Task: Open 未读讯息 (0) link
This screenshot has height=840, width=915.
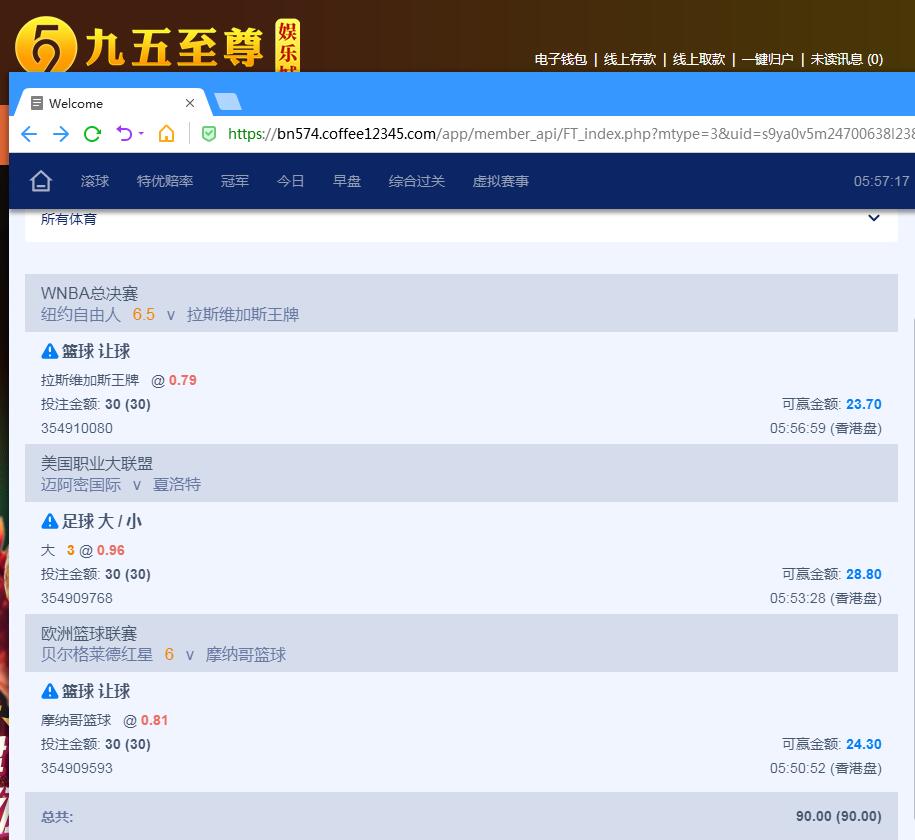Action: point(846,60)
